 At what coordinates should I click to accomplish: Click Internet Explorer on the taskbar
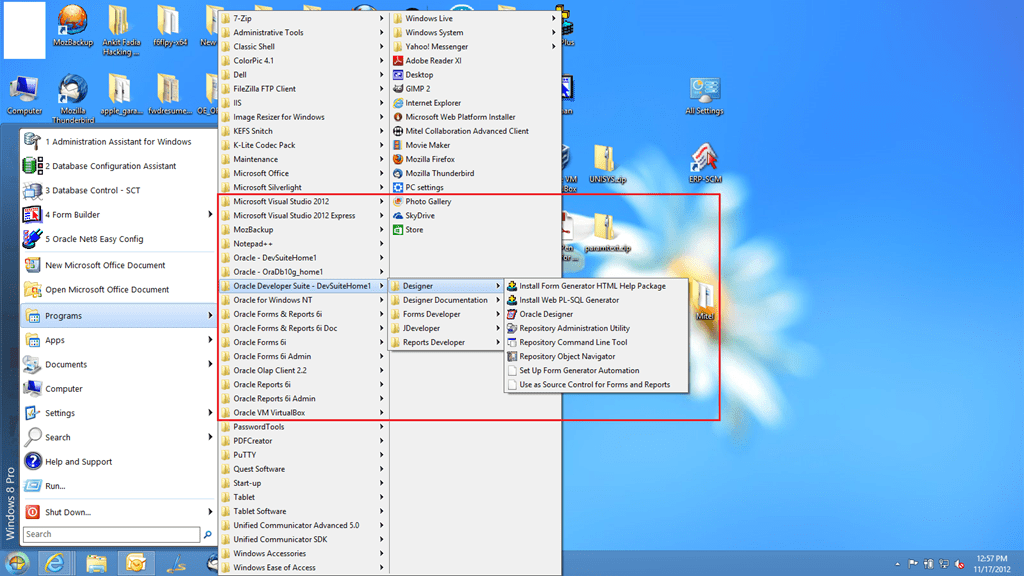[54, 563]
